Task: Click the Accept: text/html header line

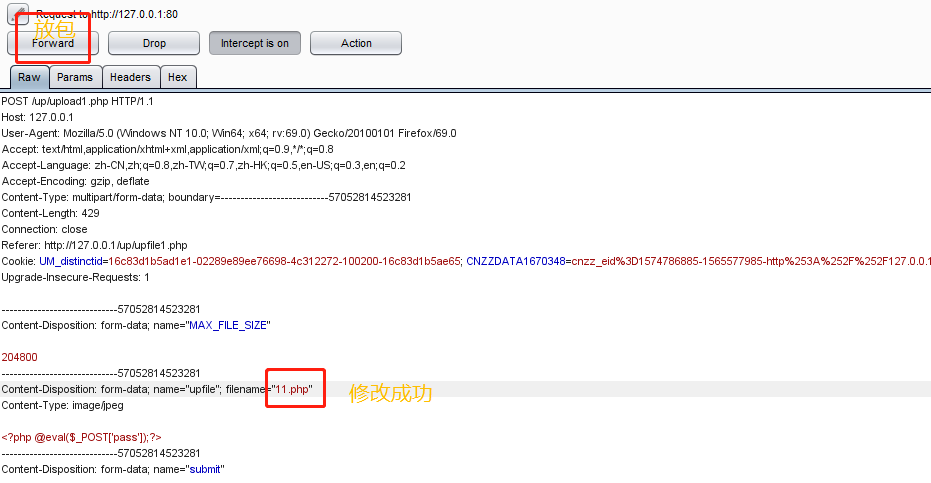Action: pyautogui.click(x=167, y=149)
